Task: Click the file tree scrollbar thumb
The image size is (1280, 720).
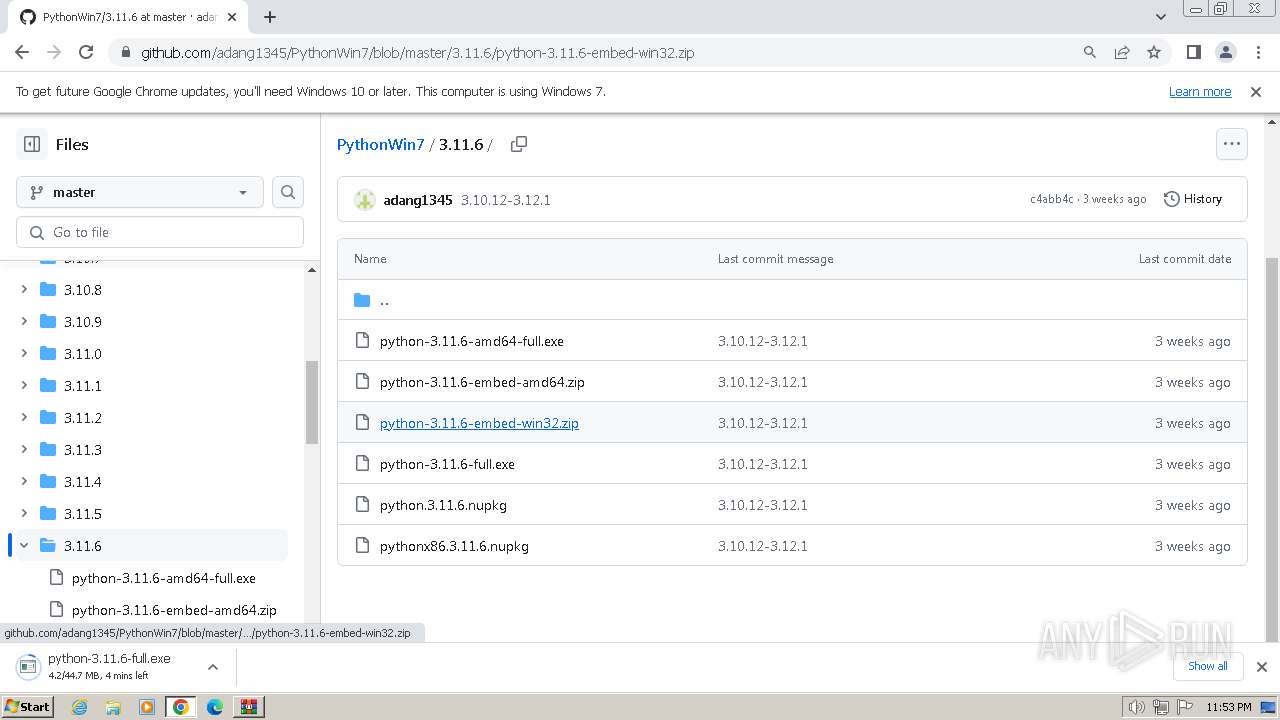Action: click(x=312, y=402)
